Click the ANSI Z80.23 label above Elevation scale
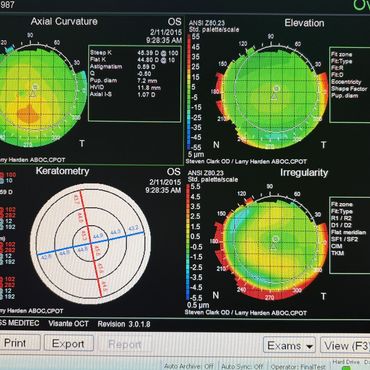The image size is (370, 370). [207, 23]
